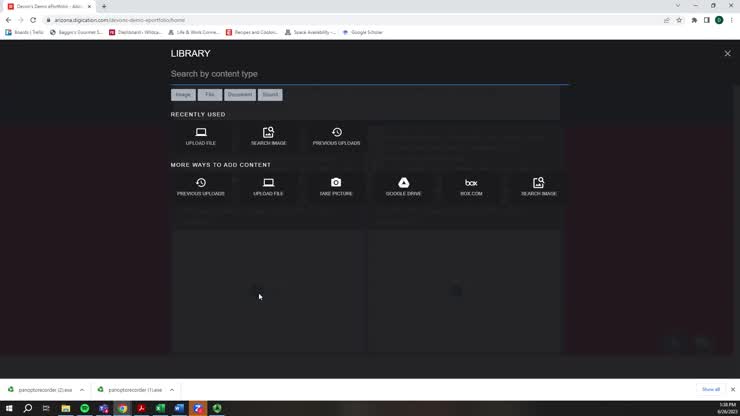740x416 pixels.
Task: Expand options for panoptorecorder (2).exe download
Action: click(x=82, y=390)
